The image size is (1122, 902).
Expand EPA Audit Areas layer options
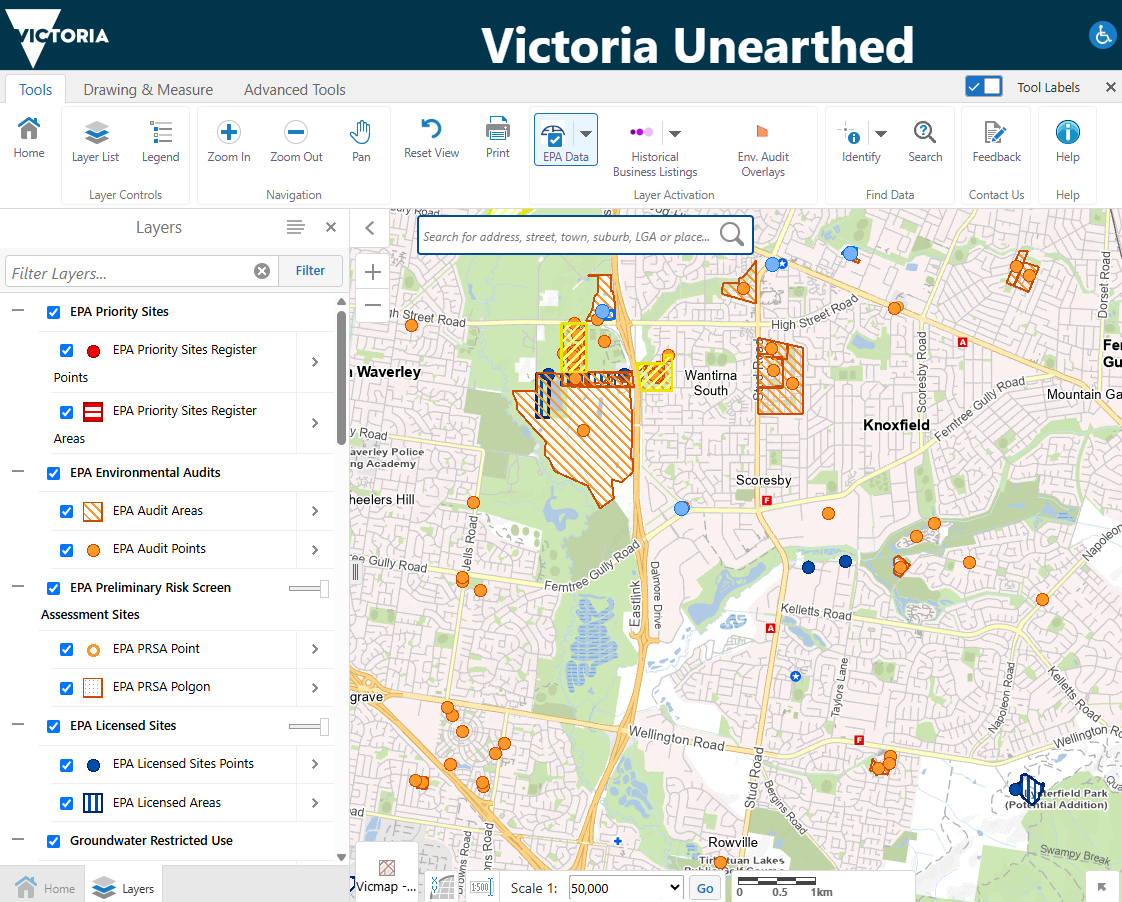point(315,511)
